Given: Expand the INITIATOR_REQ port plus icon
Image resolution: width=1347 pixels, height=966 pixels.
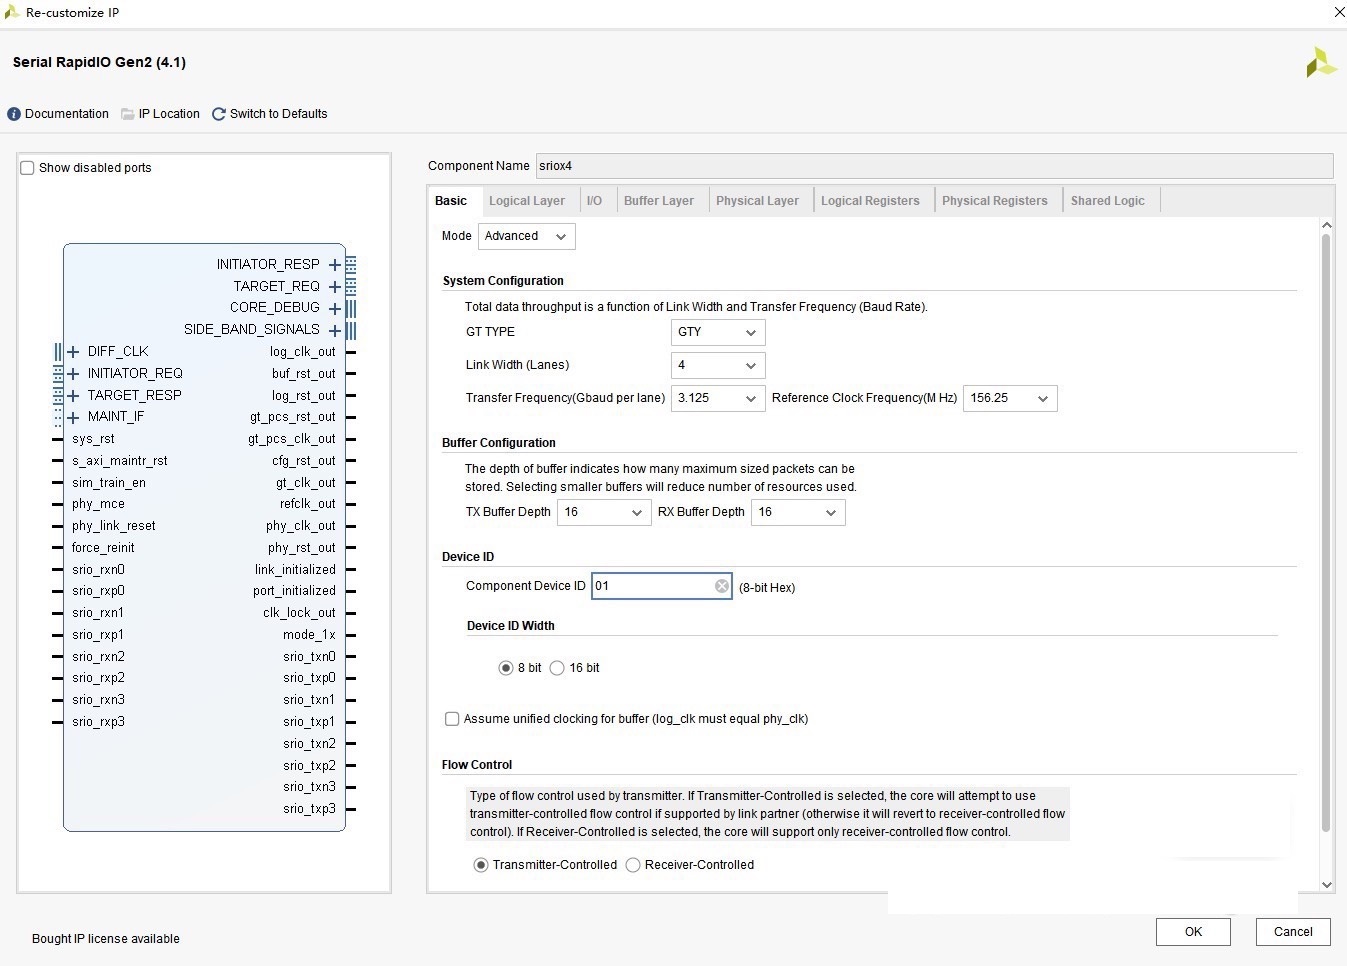Looking at the screenshot, I should [73, 374].
